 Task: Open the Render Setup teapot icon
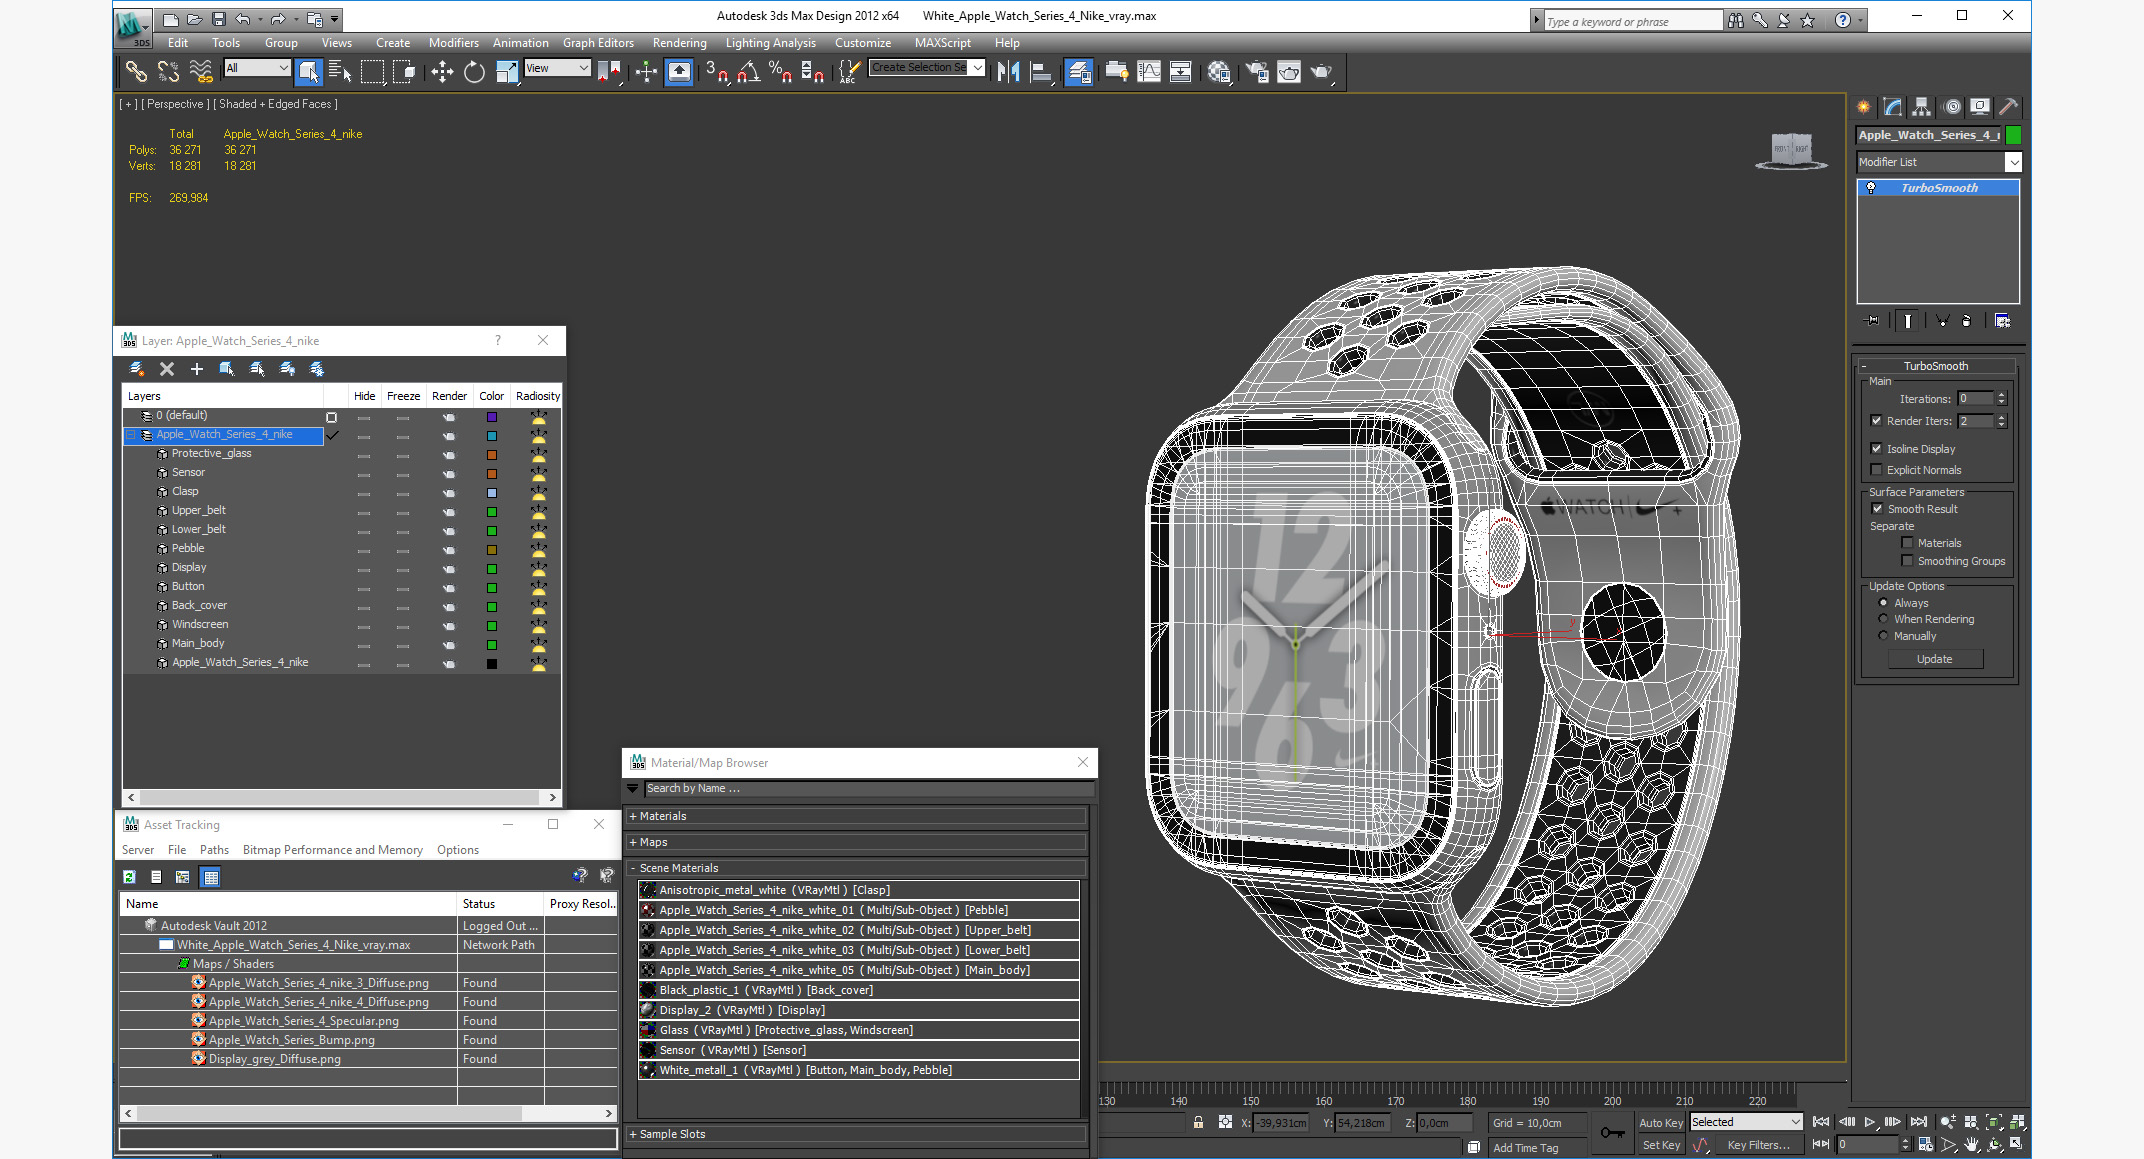pos(1257,72)
